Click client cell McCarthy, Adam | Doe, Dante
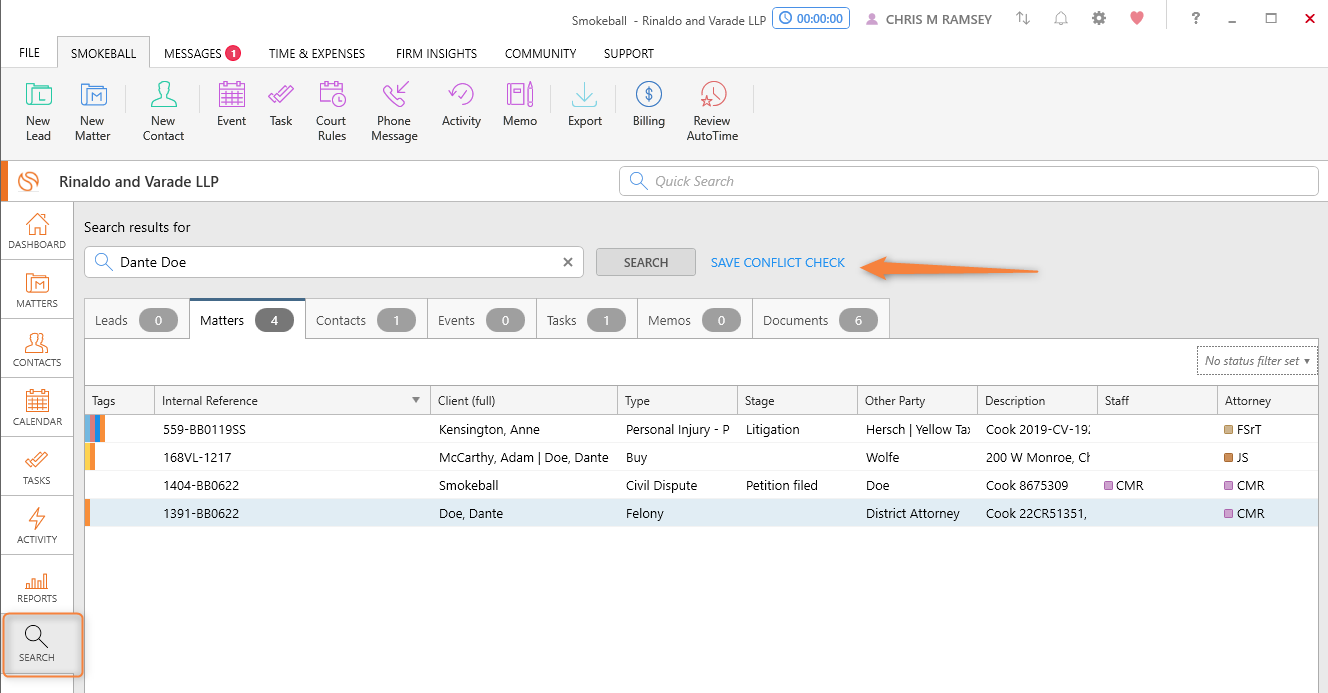 [524, 457]
